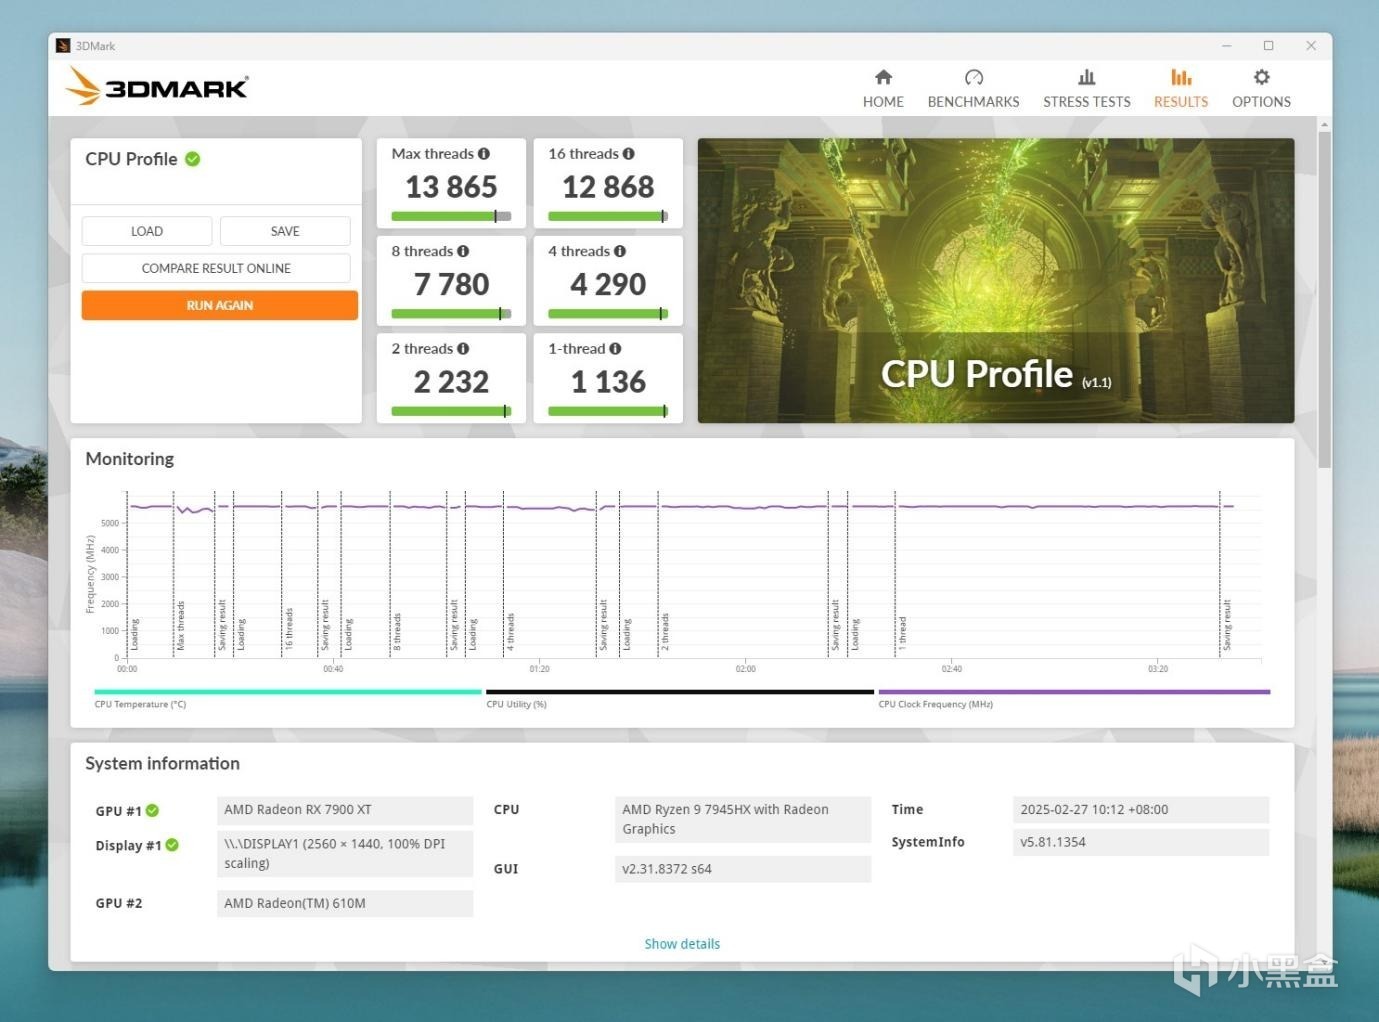This screenshot has width=1379, height=1022.
Task: Toggle the CPU Temperature legend series
Action: coord(288,697)
